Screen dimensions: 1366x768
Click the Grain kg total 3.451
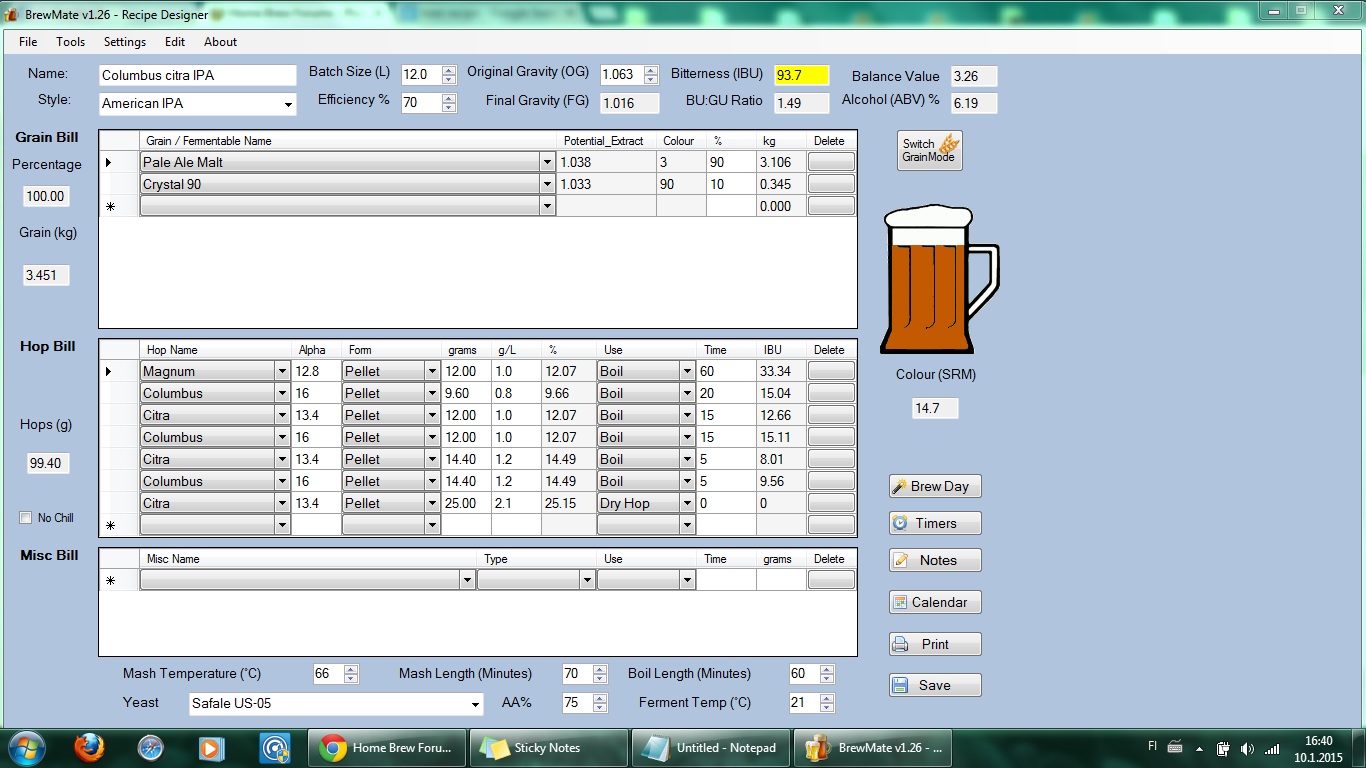46,274
